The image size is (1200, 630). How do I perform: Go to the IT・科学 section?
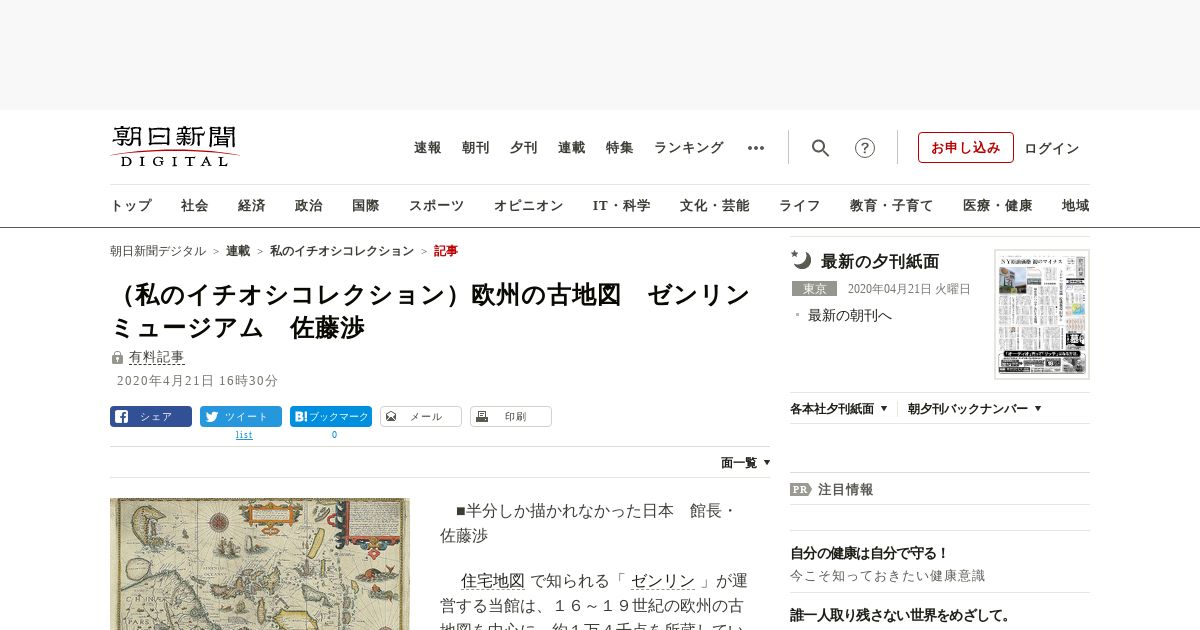622,206
